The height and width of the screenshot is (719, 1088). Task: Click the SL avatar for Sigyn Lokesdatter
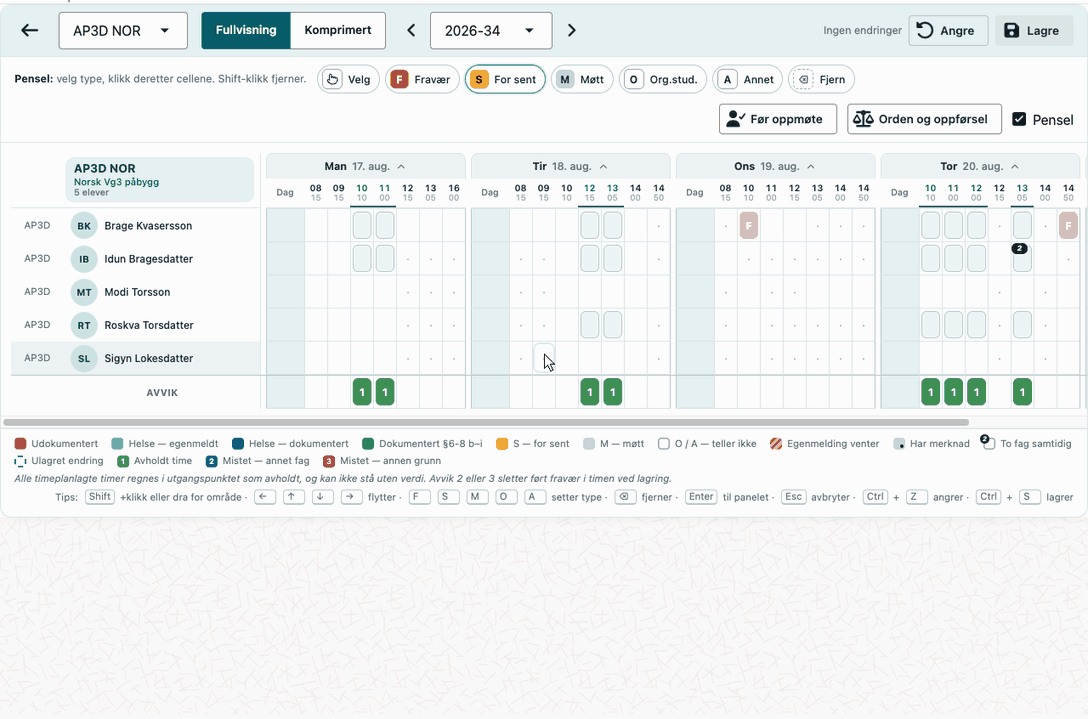pyautogui.click(x=84, y=358)
